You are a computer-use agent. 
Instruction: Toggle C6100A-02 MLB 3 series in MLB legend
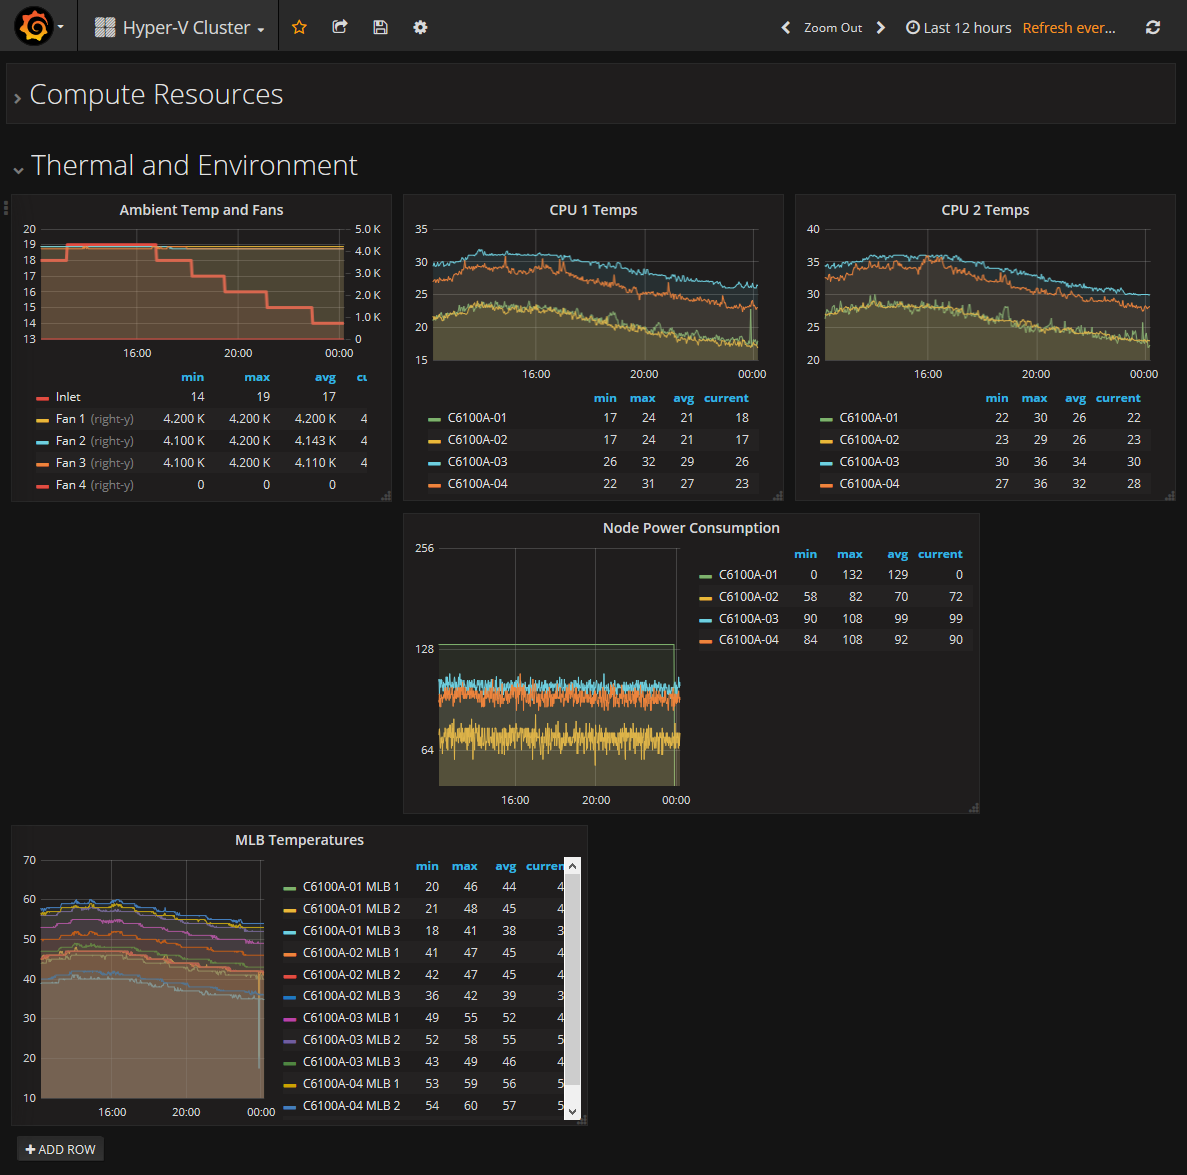click(x=351, y=996)
